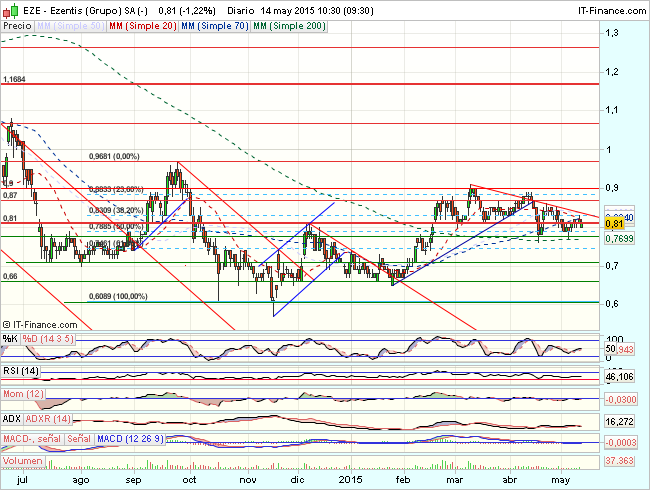Click the -0,0003 MACD value box
The image size is (650, 490).
(x=621, y=443)
